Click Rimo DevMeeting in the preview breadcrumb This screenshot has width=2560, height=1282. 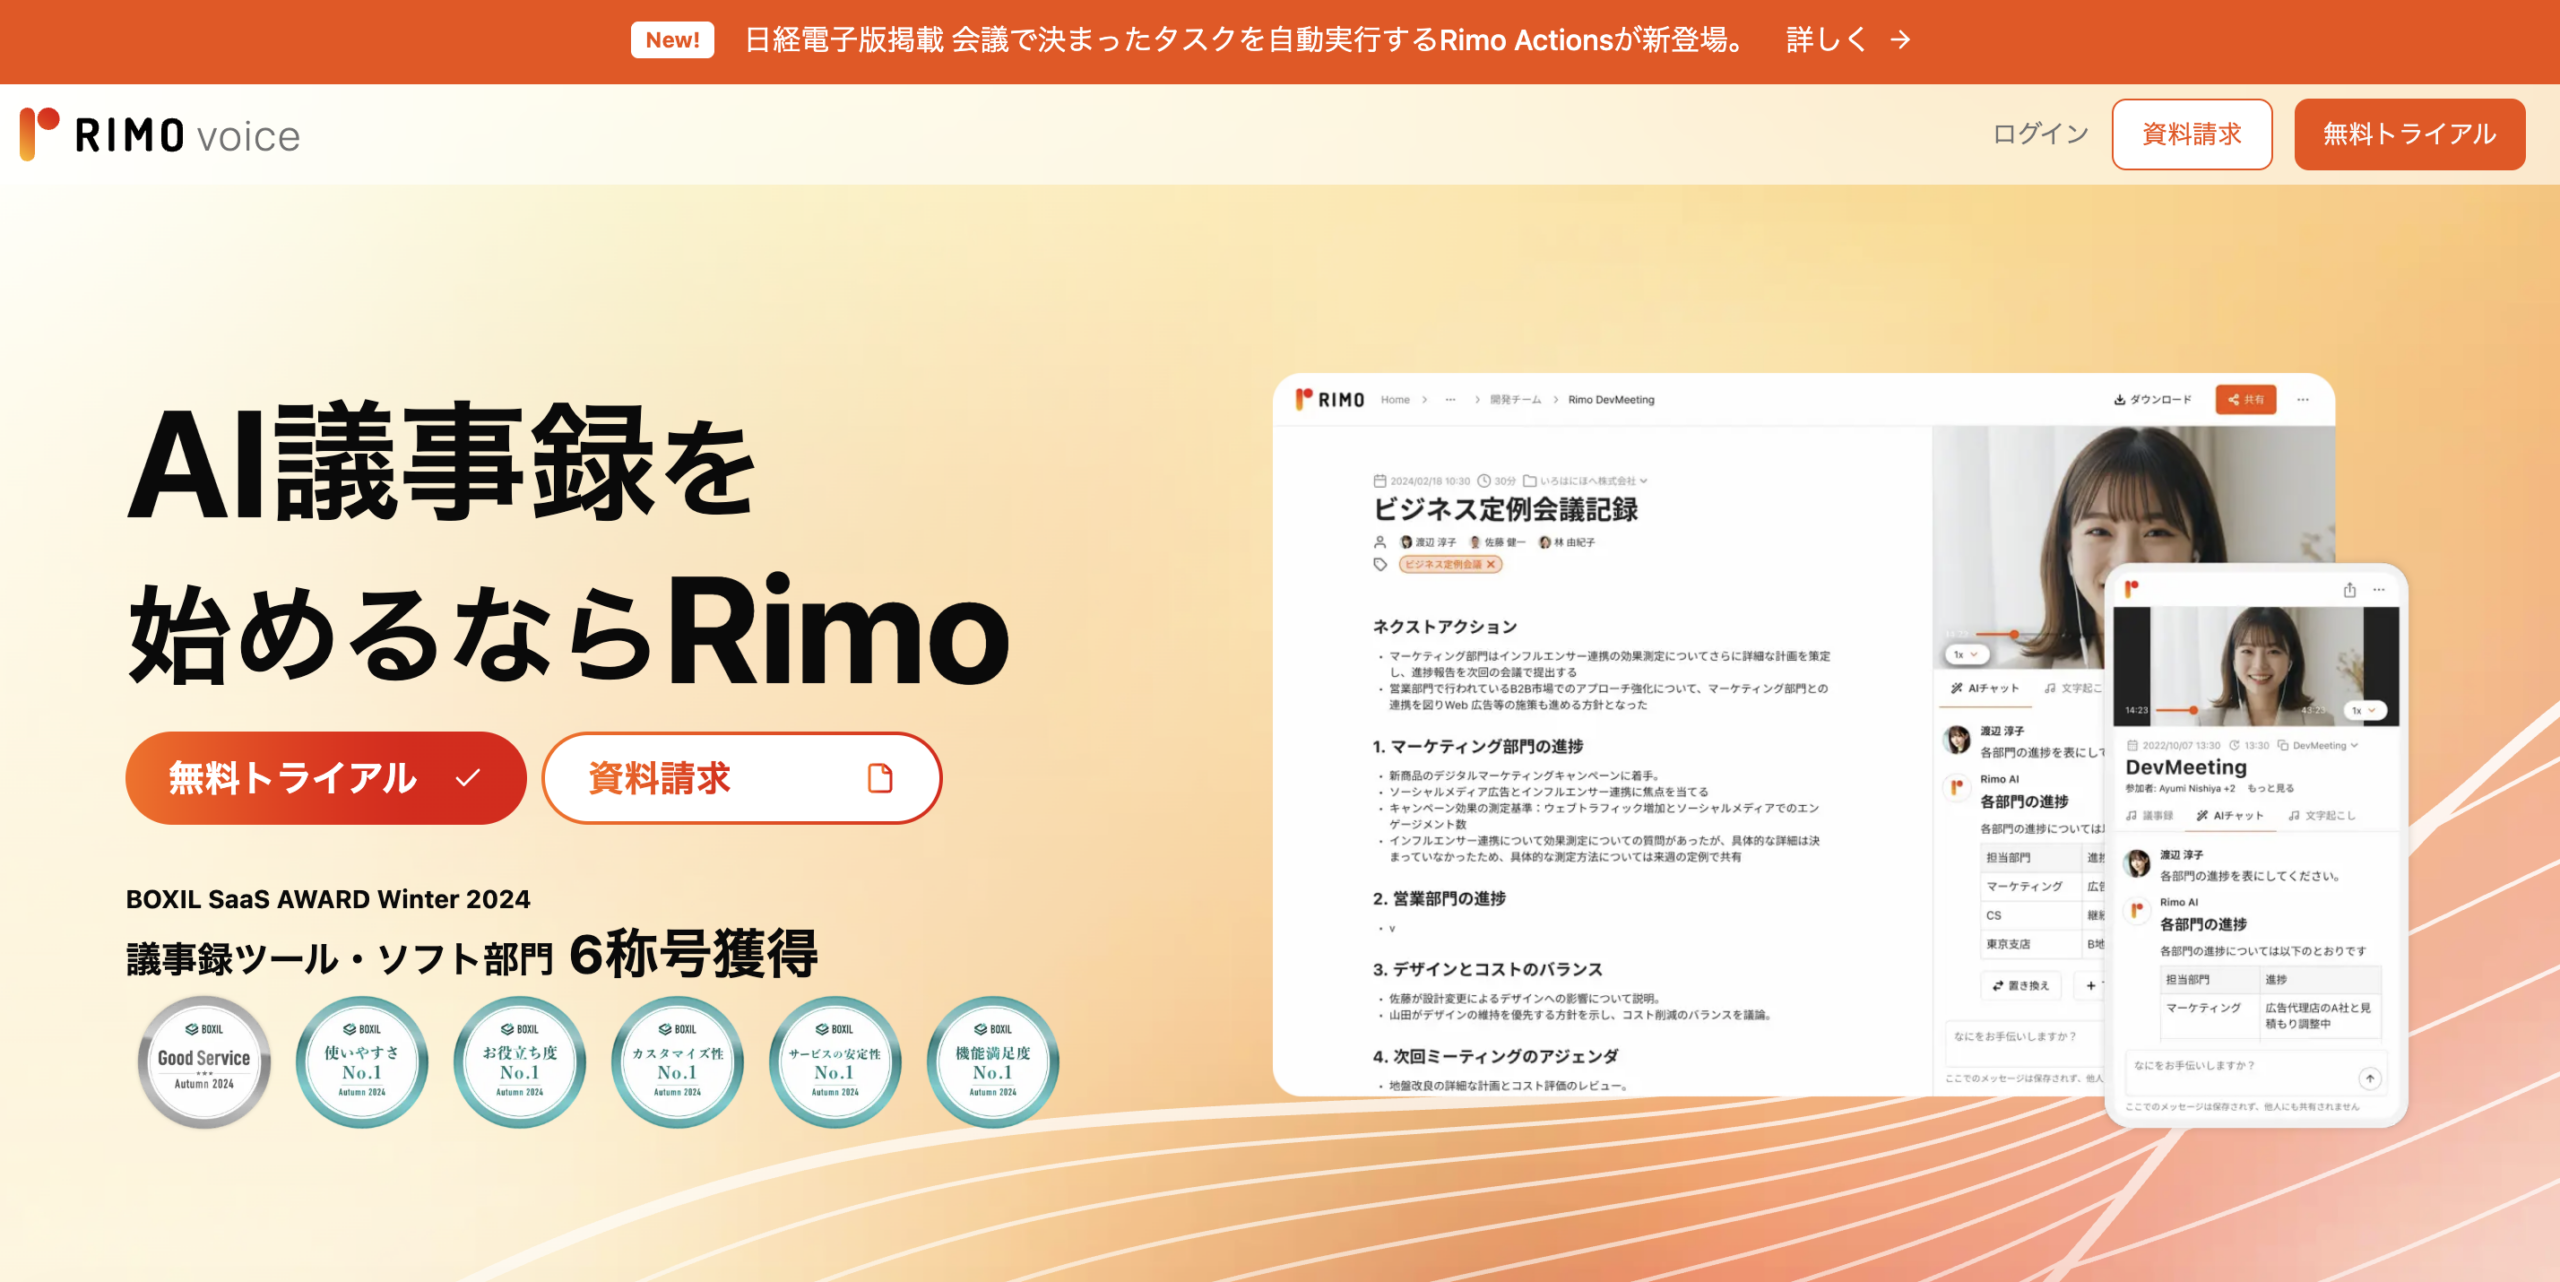point(1611,399)
